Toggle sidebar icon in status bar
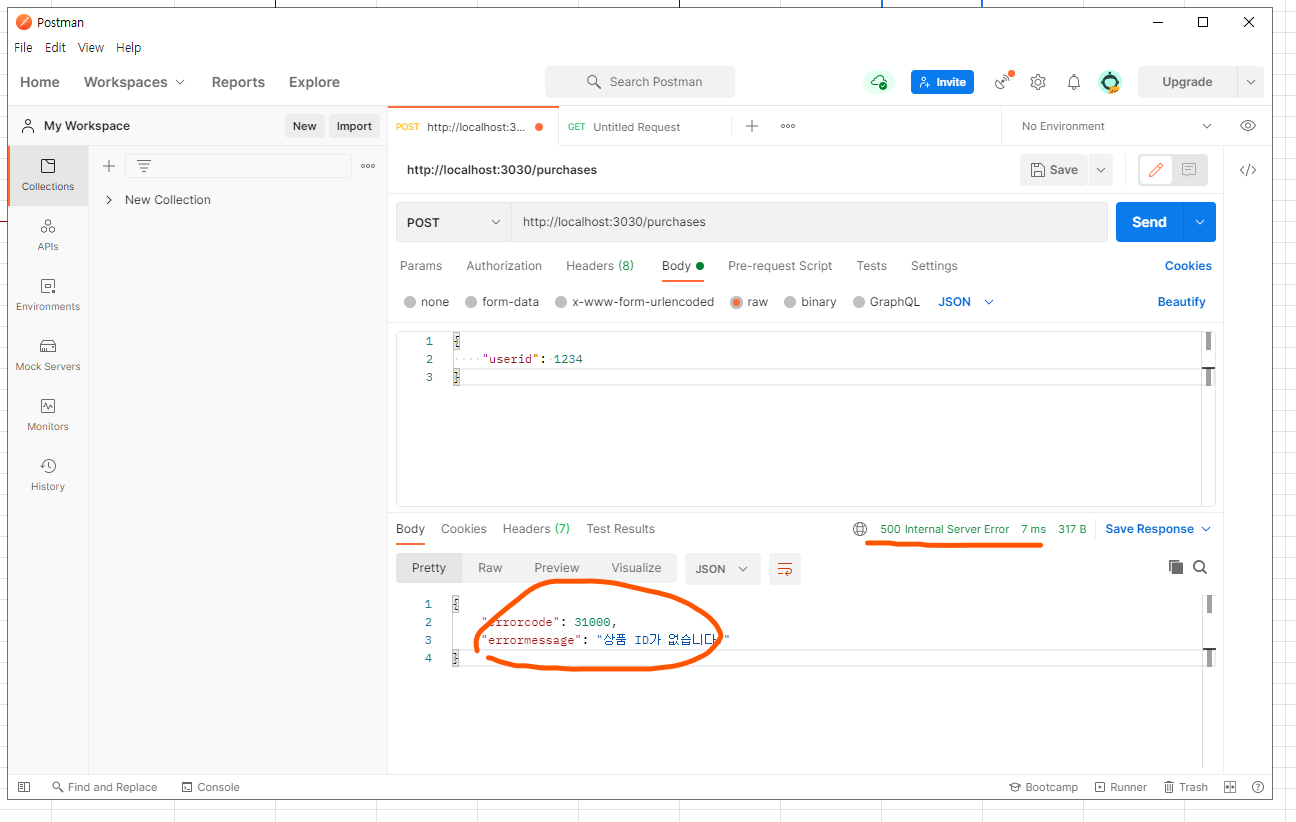This screenshot has height=822, width=1296. tap(24, 787)
